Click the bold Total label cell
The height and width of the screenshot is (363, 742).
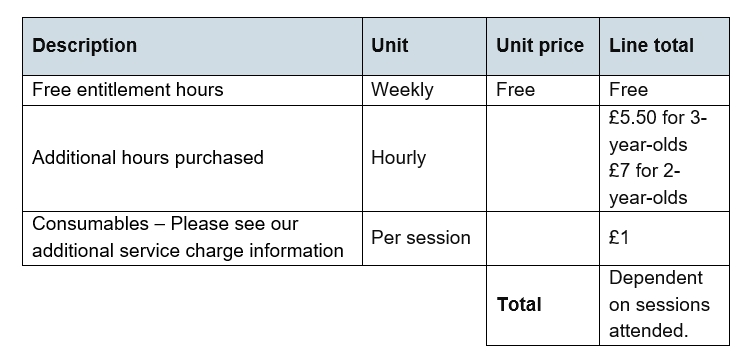[543, 305]
